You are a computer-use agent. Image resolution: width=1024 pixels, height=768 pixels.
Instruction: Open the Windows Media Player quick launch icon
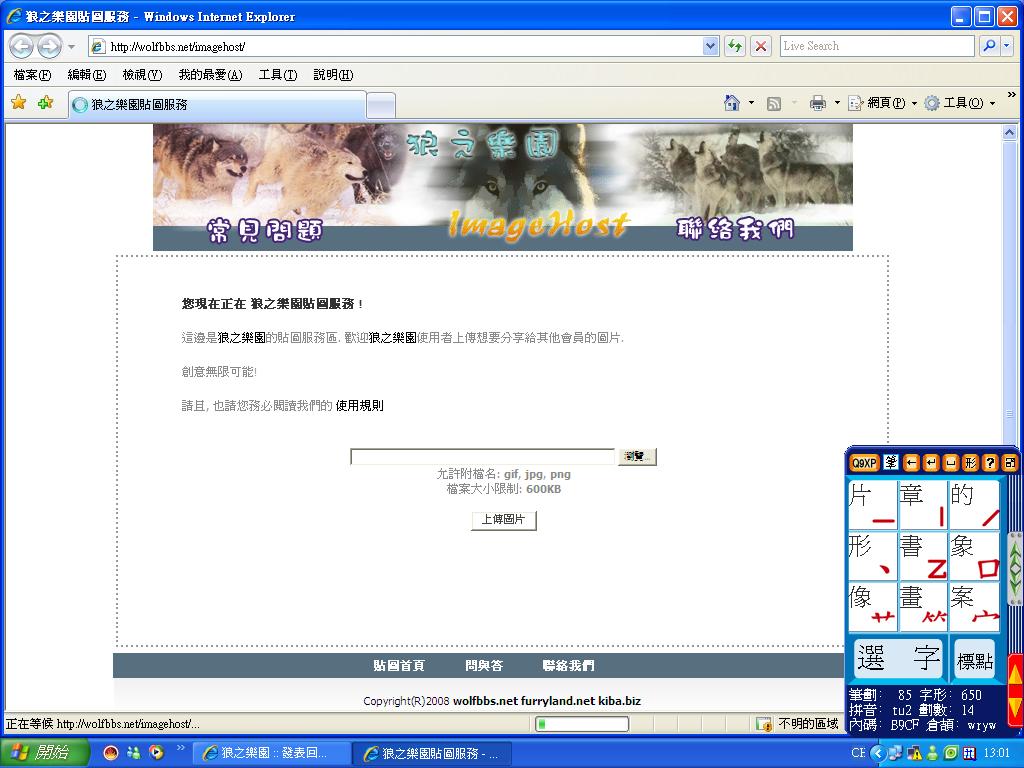coord(156,752)
